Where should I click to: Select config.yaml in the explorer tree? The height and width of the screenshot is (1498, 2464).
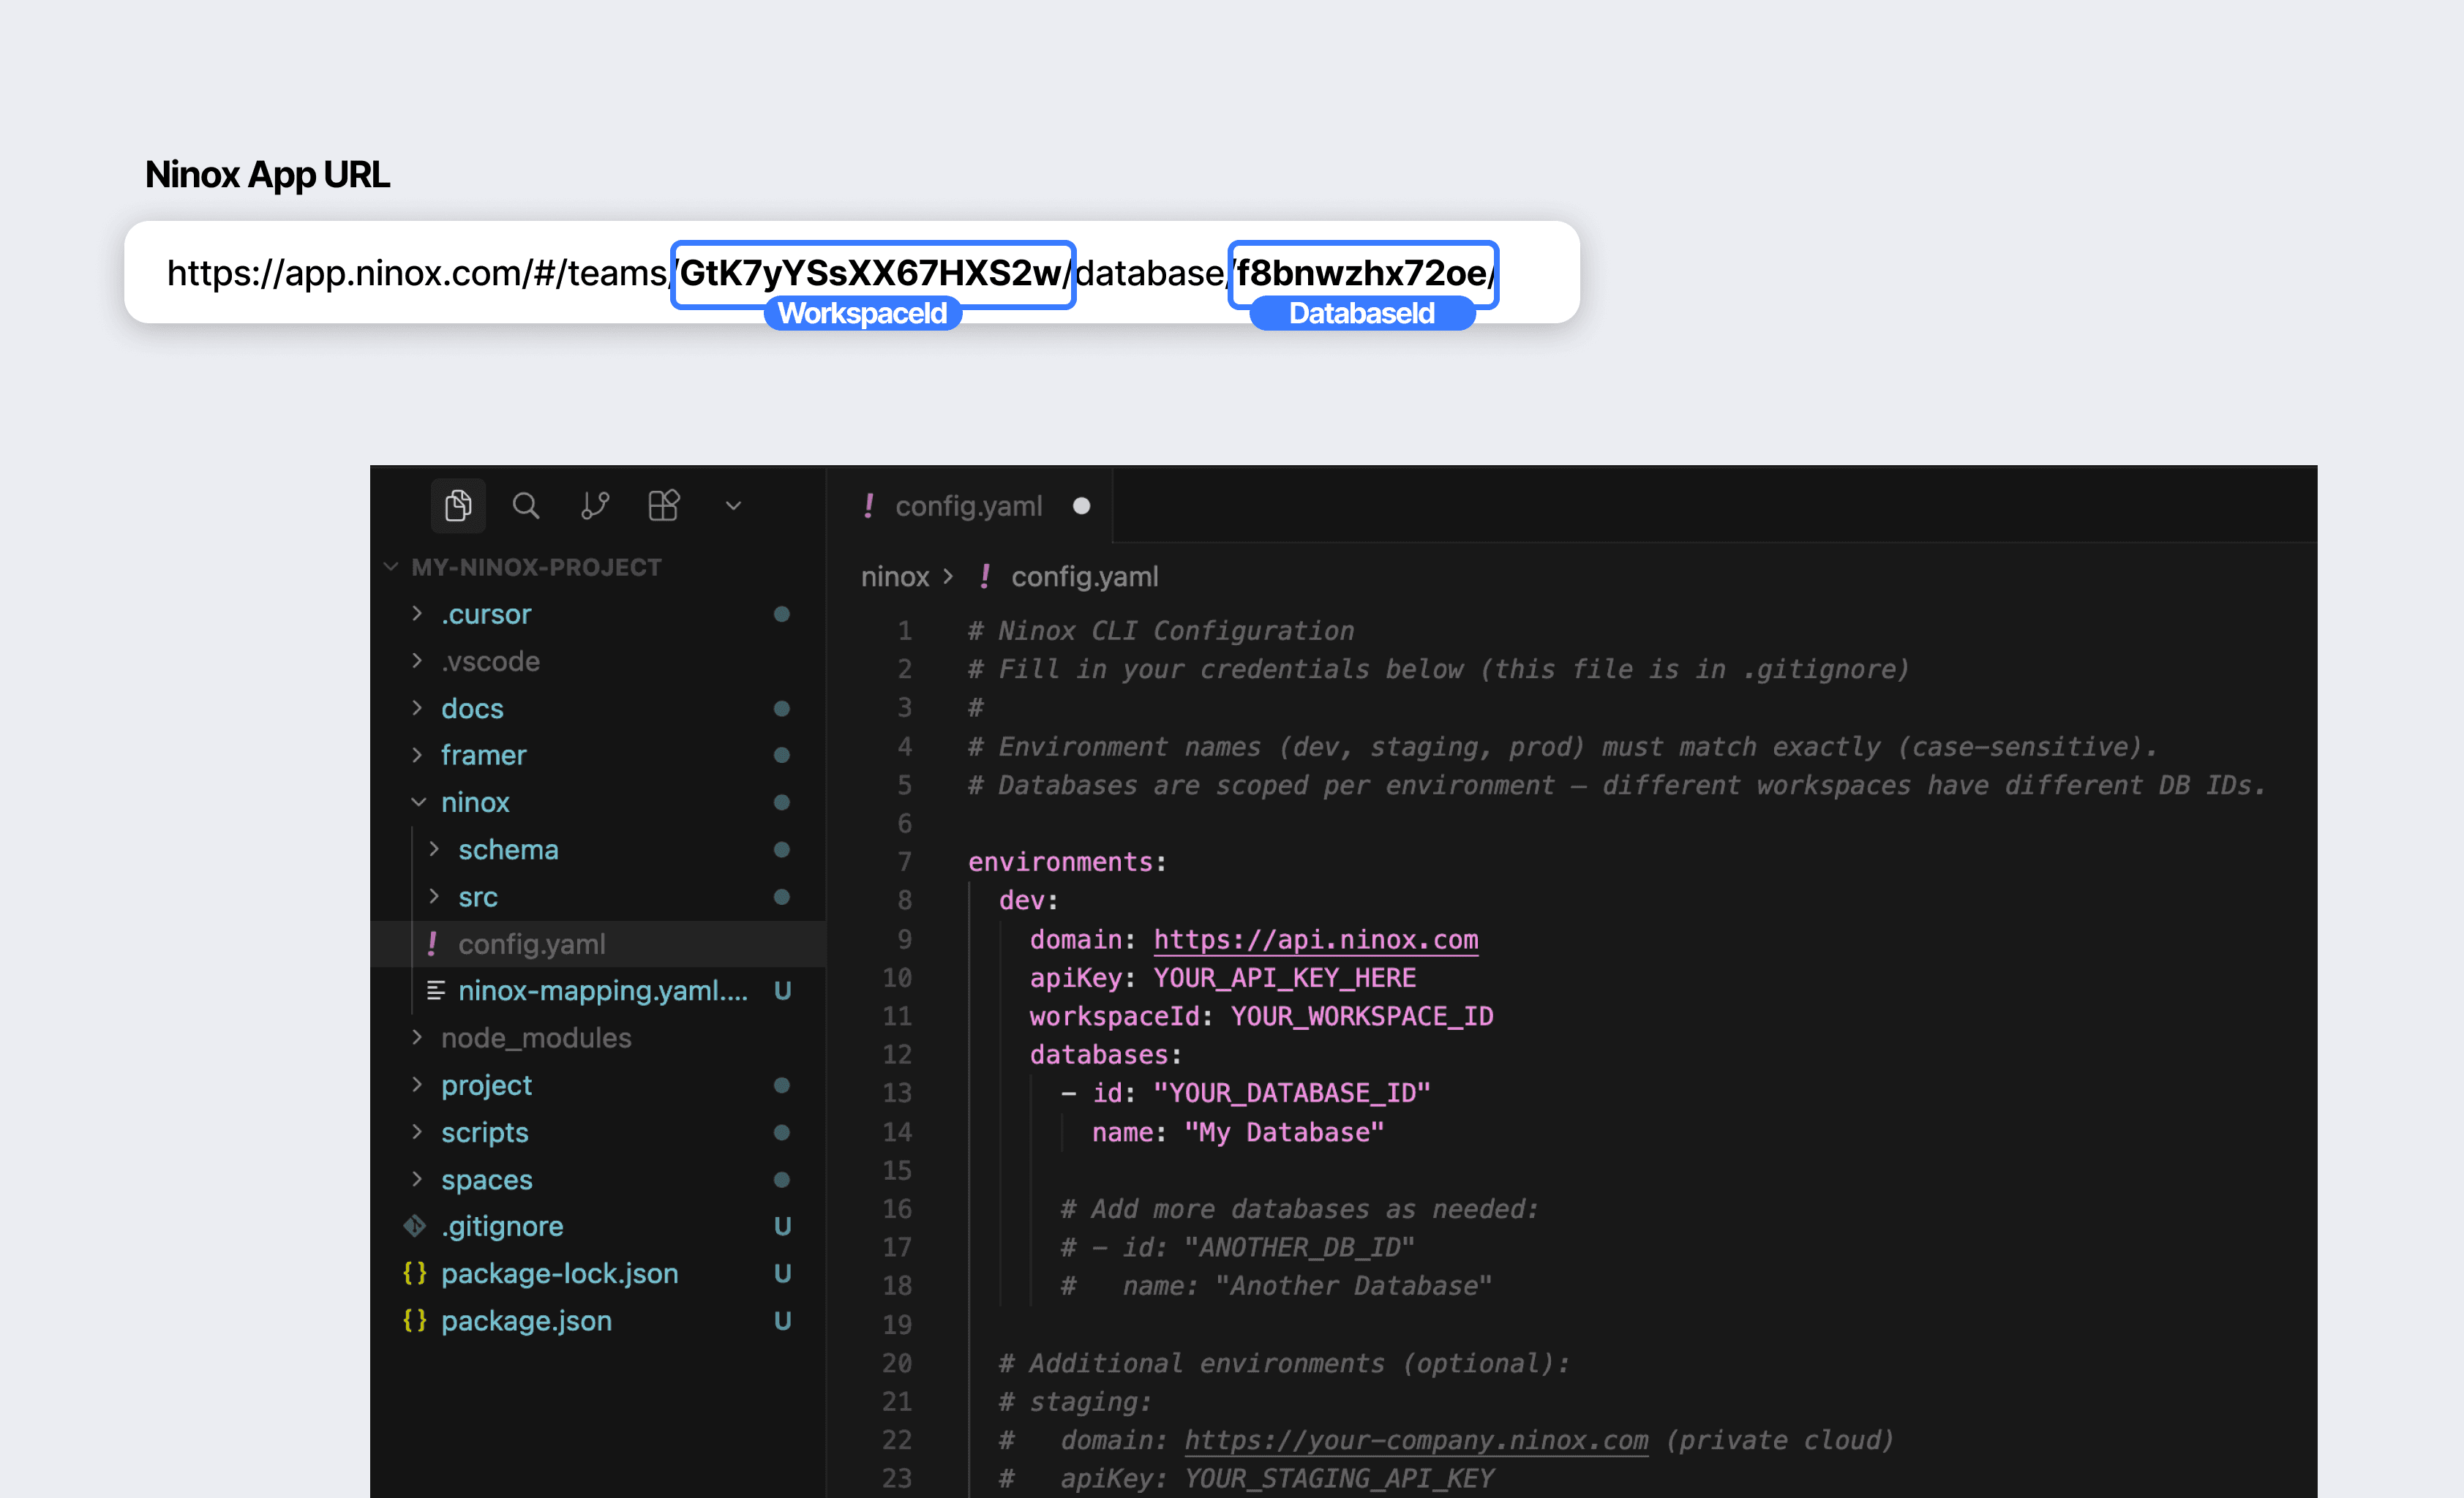[531, 944]
